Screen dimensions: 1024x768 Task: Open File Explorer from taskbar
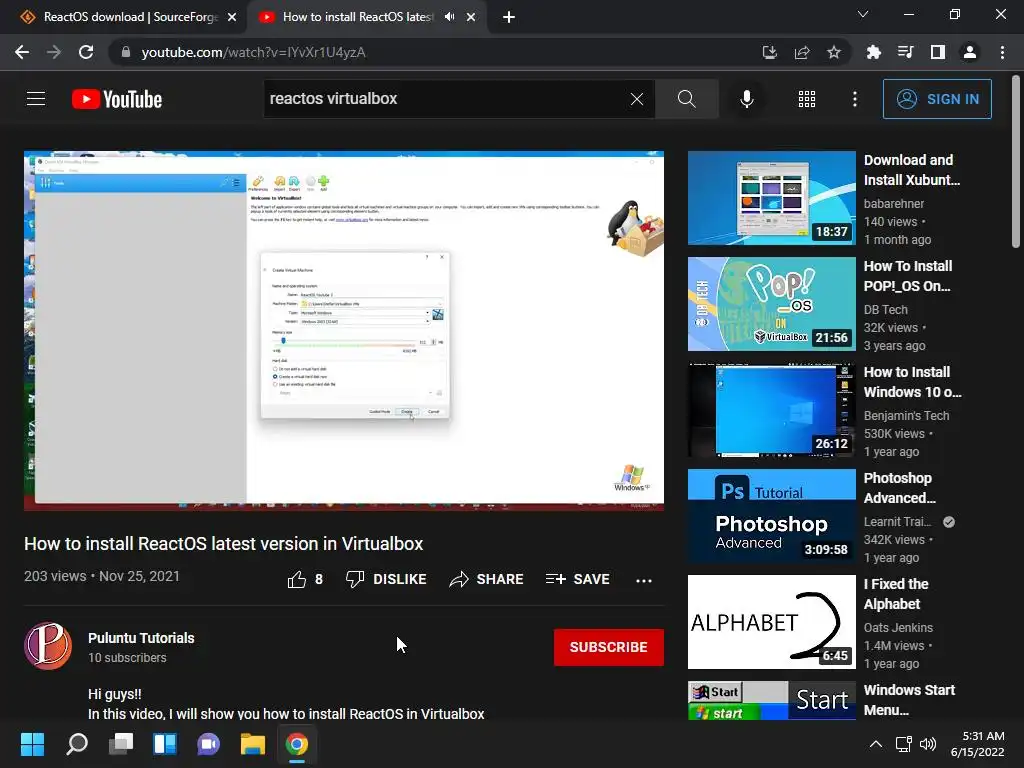(253, 744)
